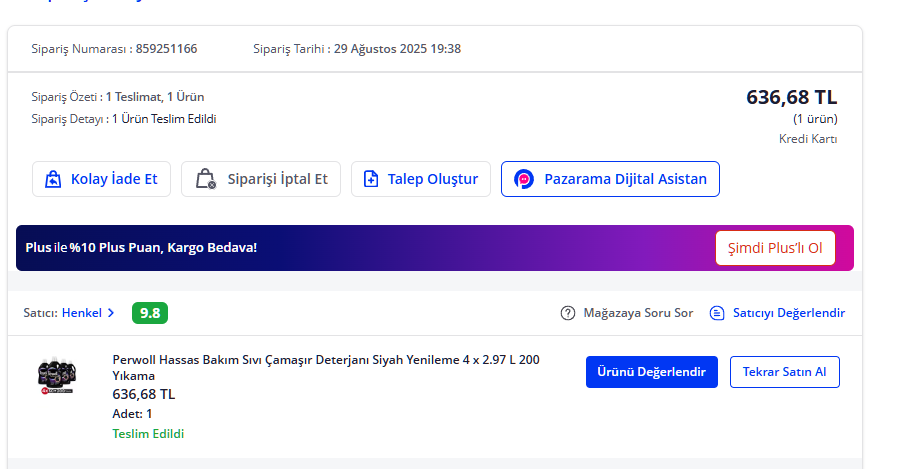The image size is (897, 469).
Task: Click the 9.8 seller rating badge
Action: [x=150, y=313]
